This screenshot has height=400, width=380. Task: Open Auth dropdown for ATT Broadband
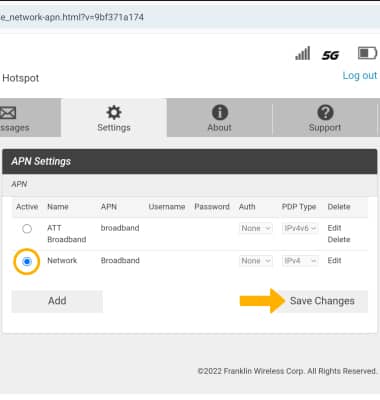click(x=256, y=228)
